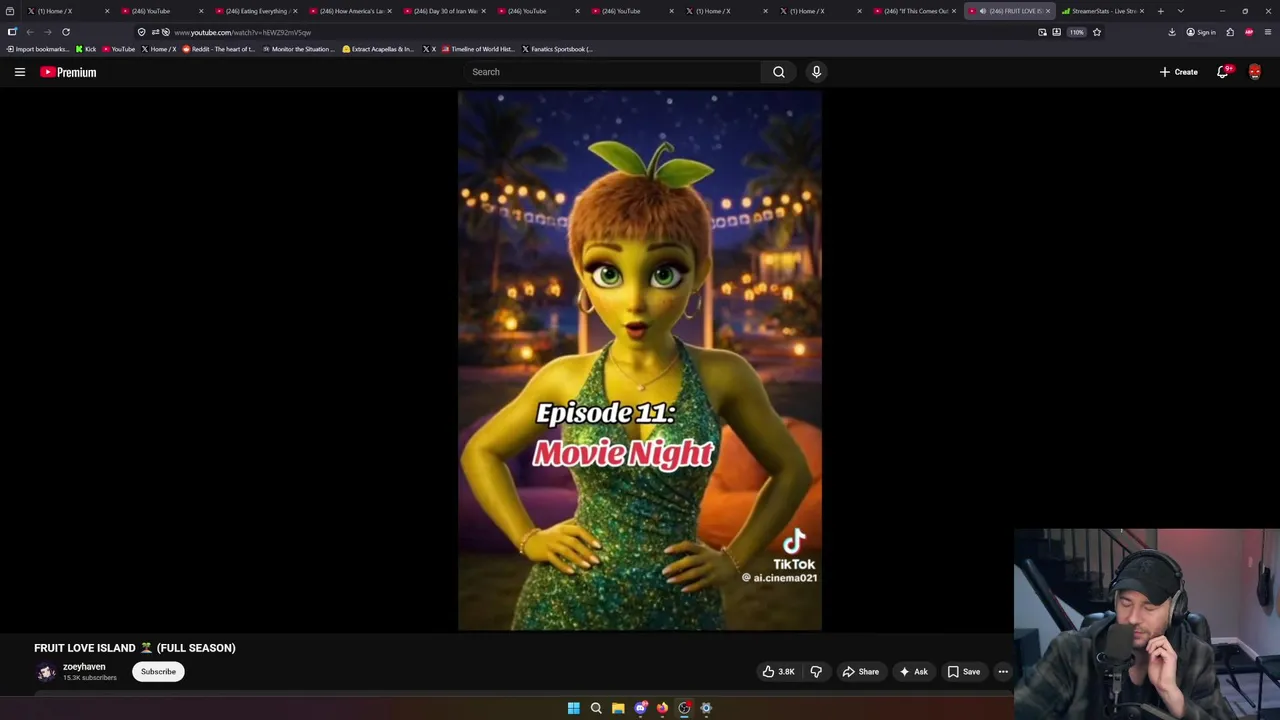Open the account avatar menu
Screen dimensions: 1280x720
click(1255, 72)
